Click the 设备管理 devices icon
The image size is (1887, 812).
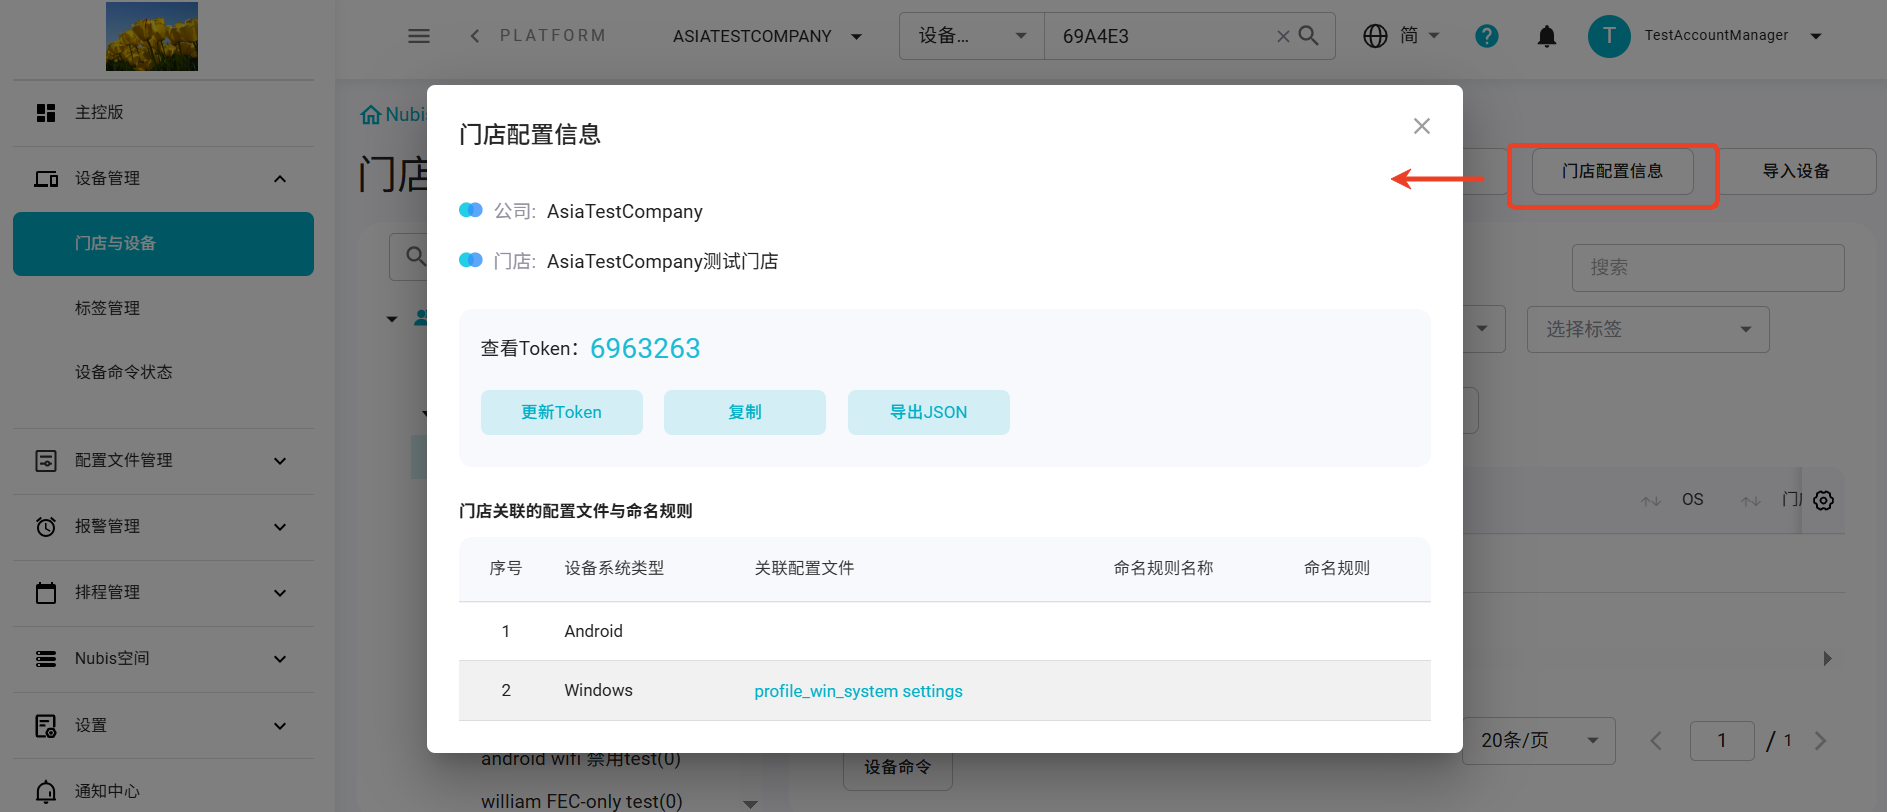pos(46,179)
